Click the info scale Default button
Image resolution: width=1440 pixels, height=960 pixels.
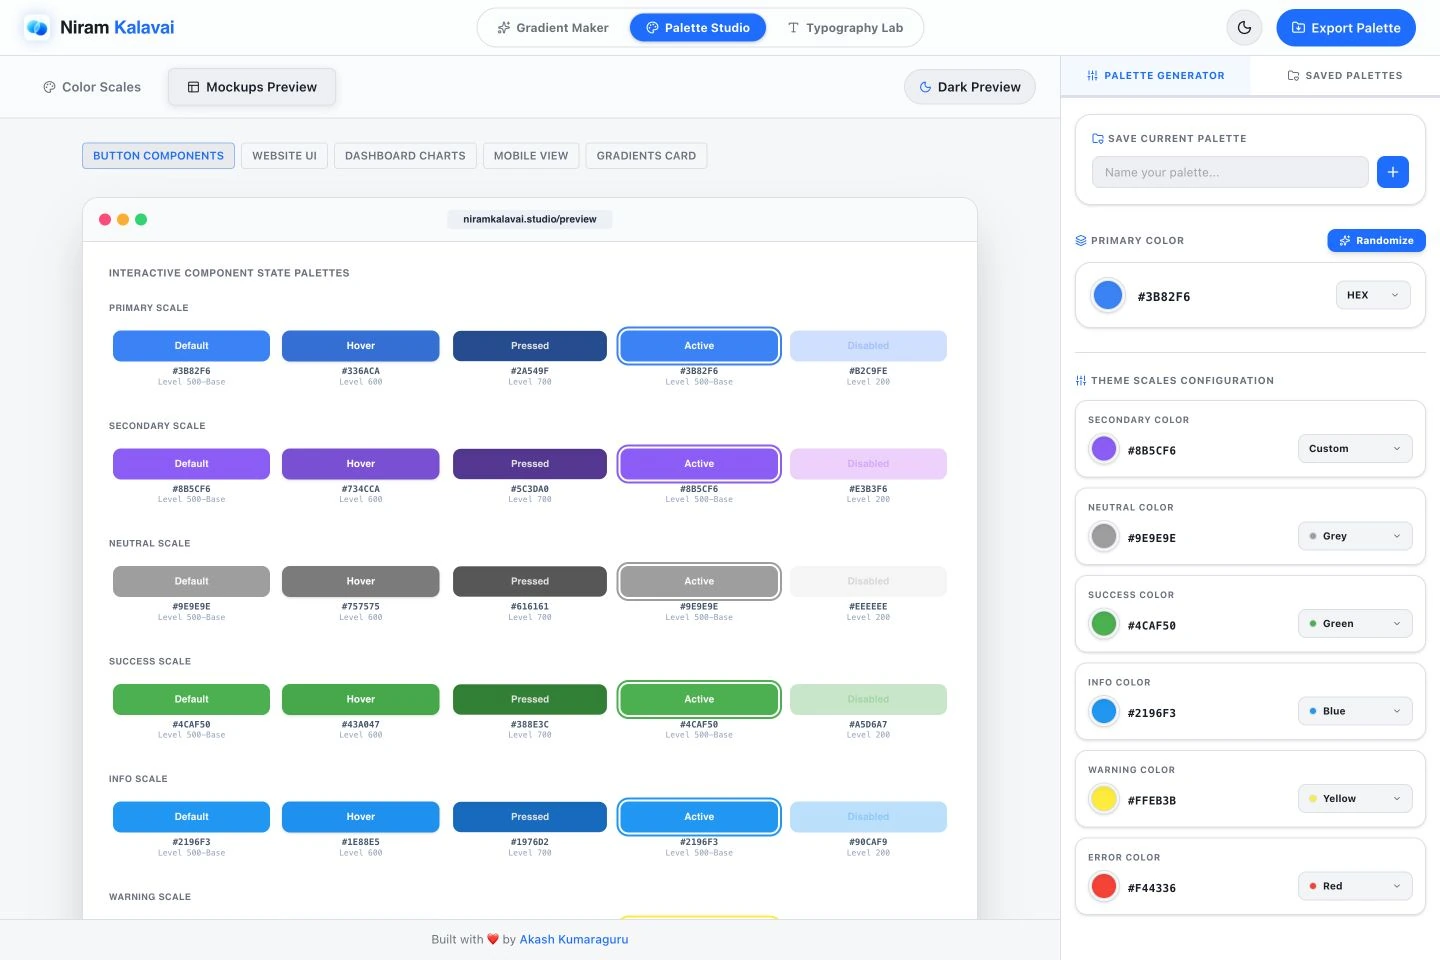point(192,817)
